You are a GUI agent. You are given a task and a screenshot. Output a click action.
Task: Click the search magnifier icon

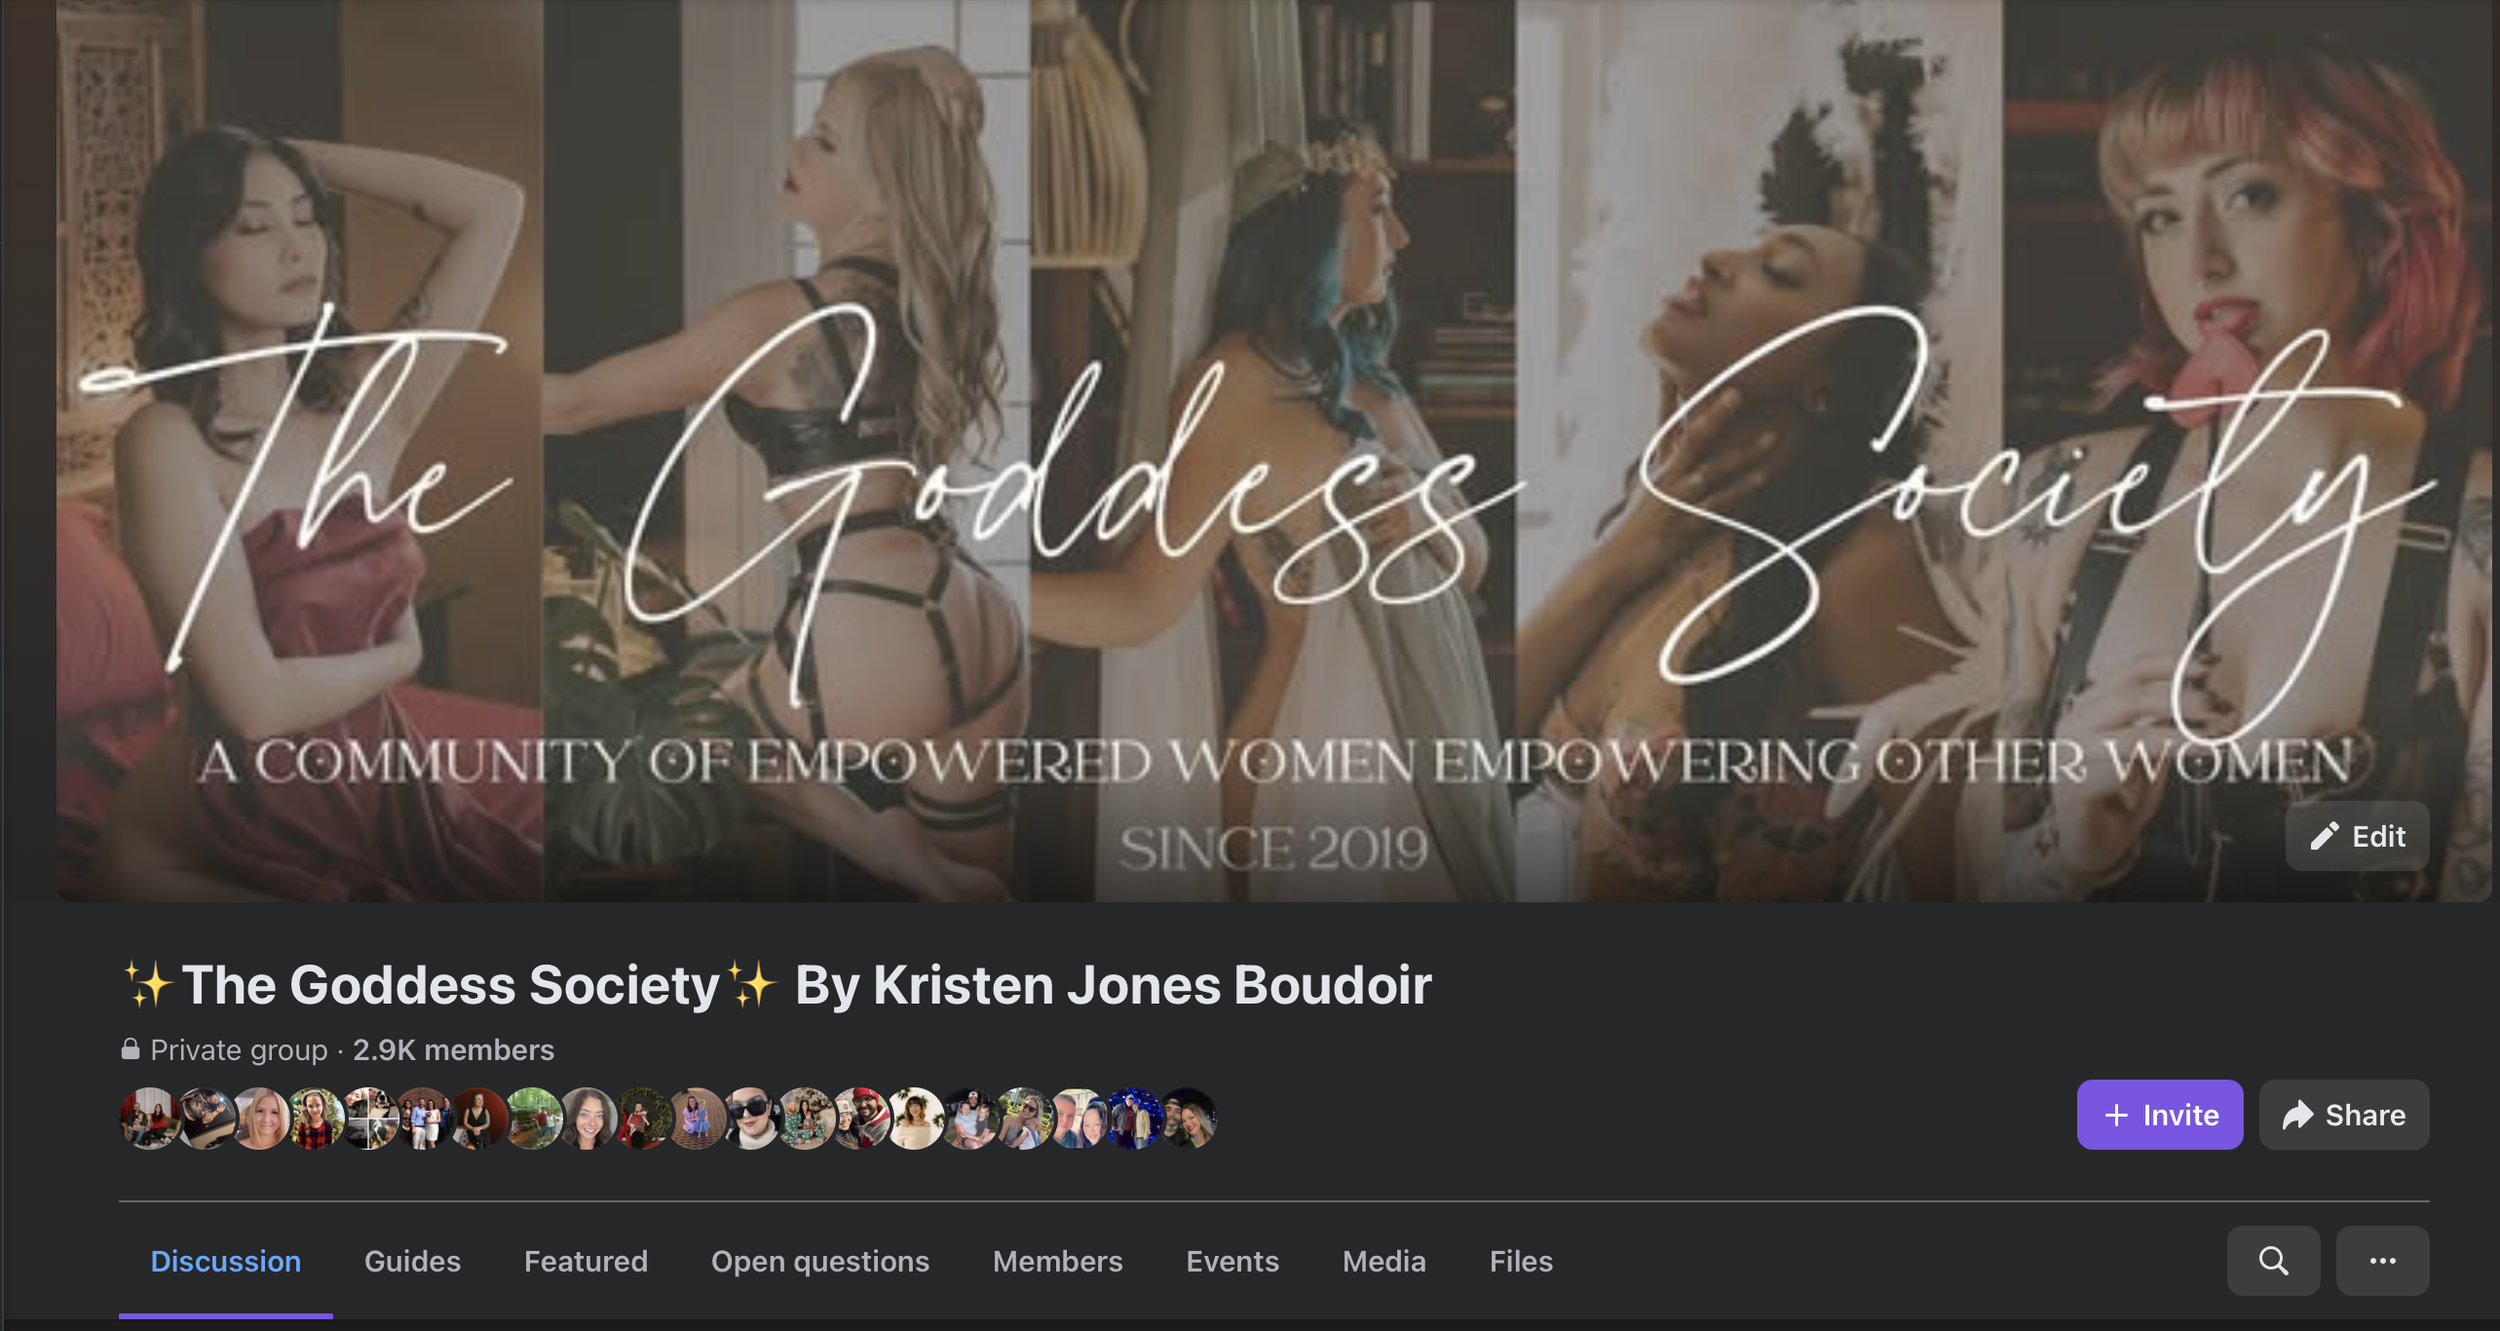2272,1260
